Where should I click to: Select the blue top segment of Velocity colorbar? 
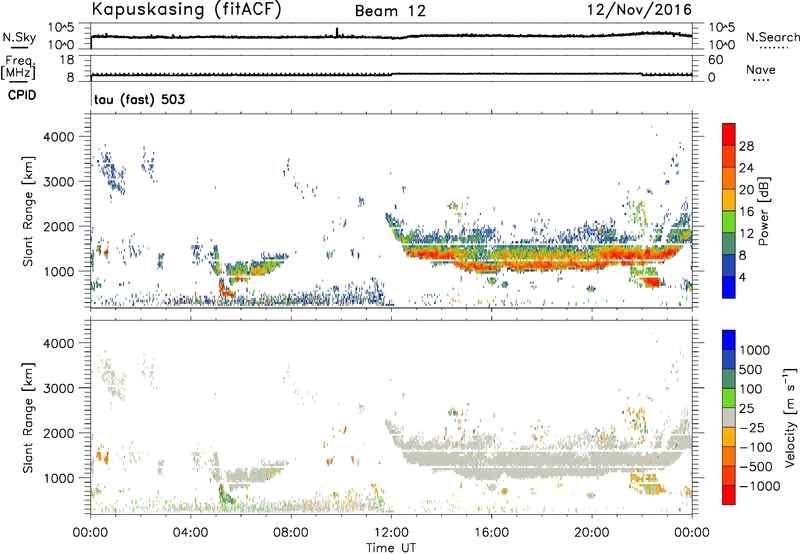point(729,340)
